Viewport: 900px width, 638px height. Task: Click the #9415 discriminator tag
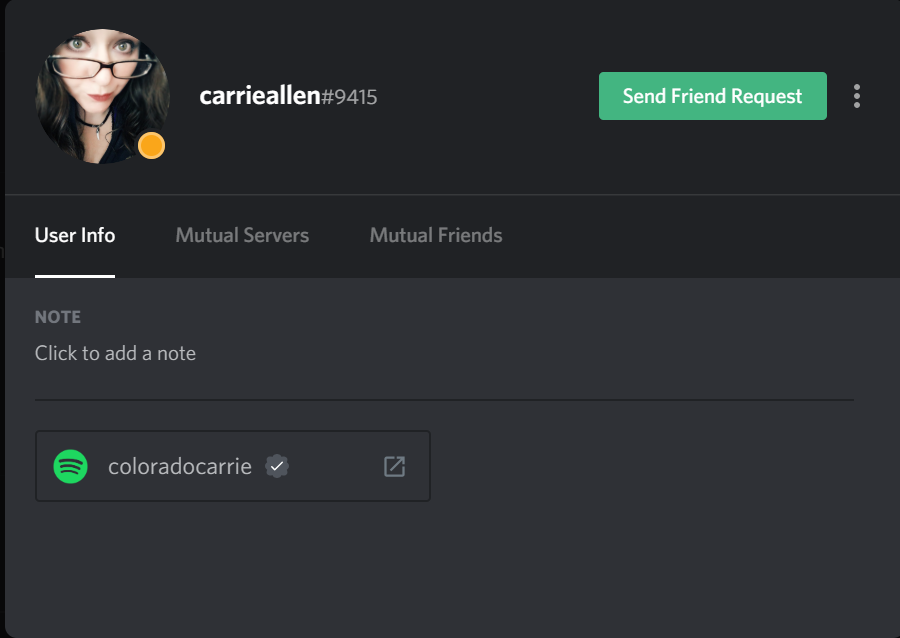348,97
